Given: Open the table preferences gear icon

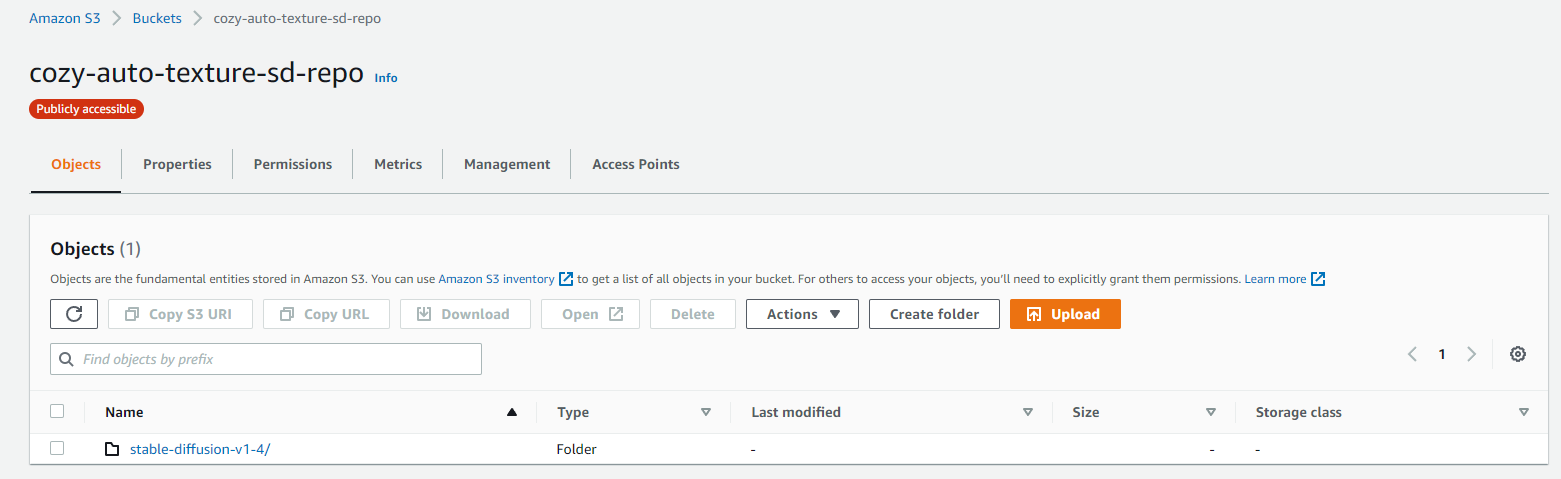Looking at the screenshot, I should point(1517,354).
